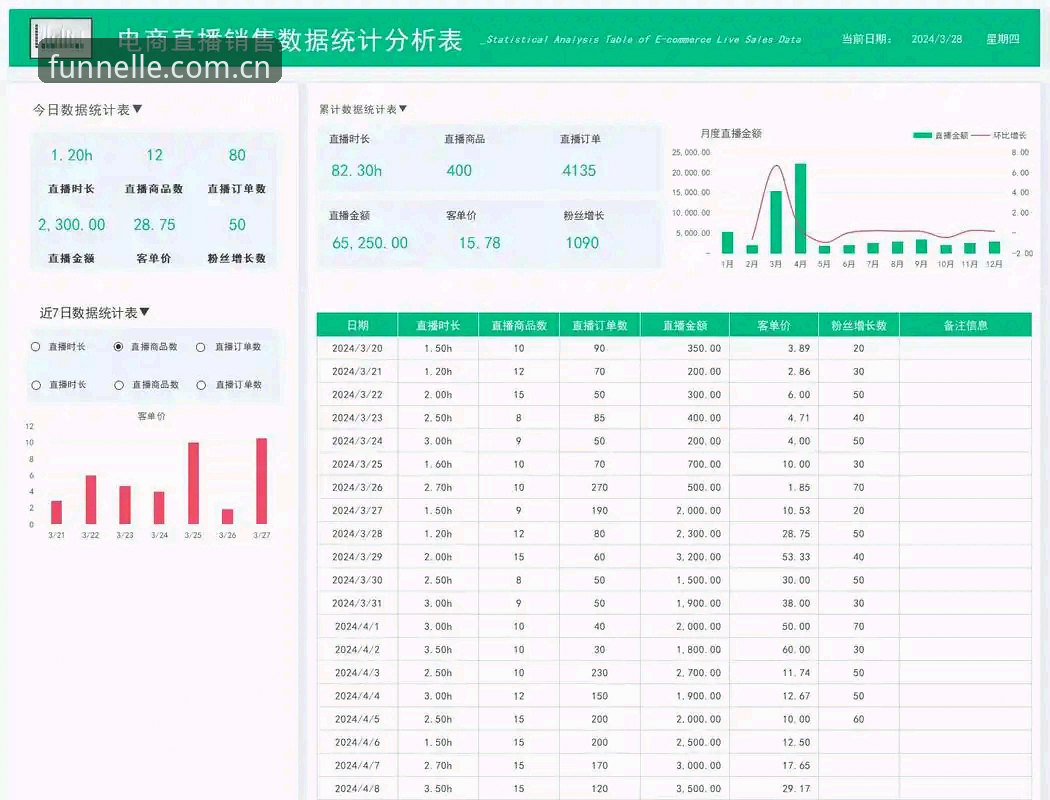Click the 直播时长 table column header

point(438,325)
